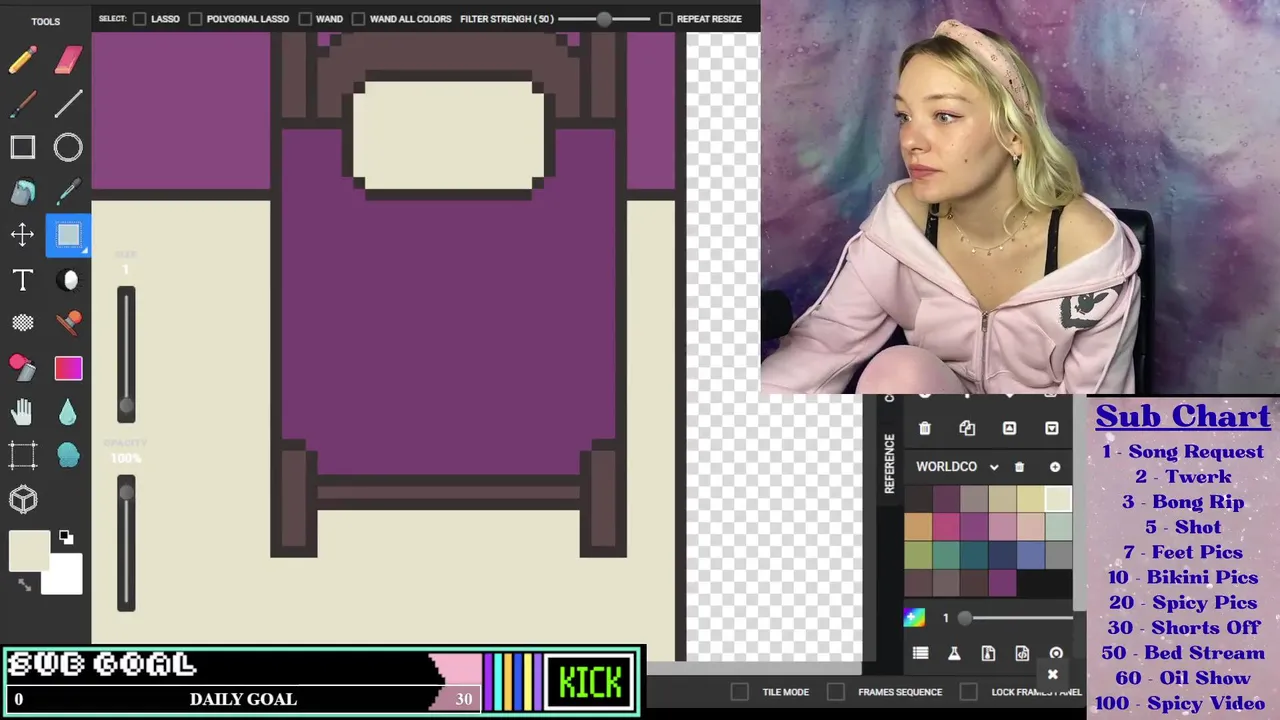Choose the pale yellow palette swatch
The width and height of the screenshot is (1280, 720).
(x=1031, y=499)
